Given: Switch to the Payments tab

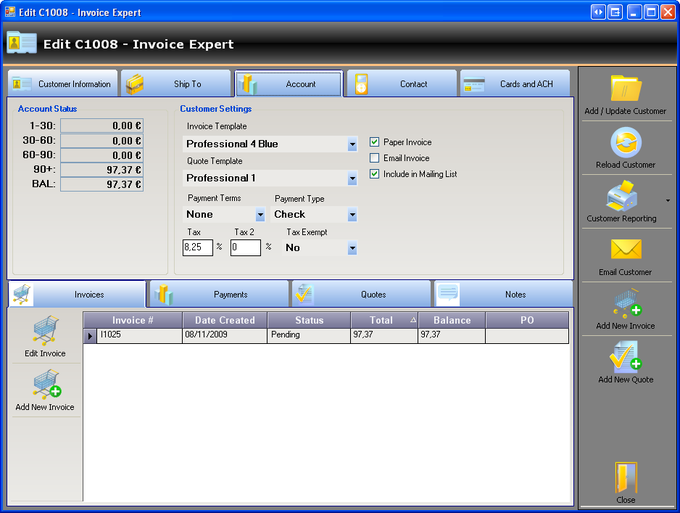Looking at the screenshot, I should (219, 294).
